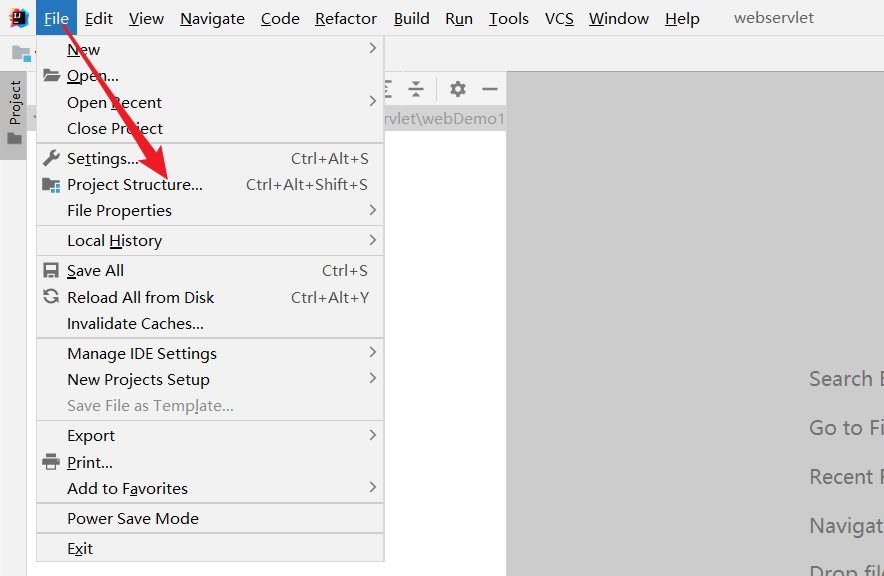Click the Project Structure folder icon

[51, 185]
